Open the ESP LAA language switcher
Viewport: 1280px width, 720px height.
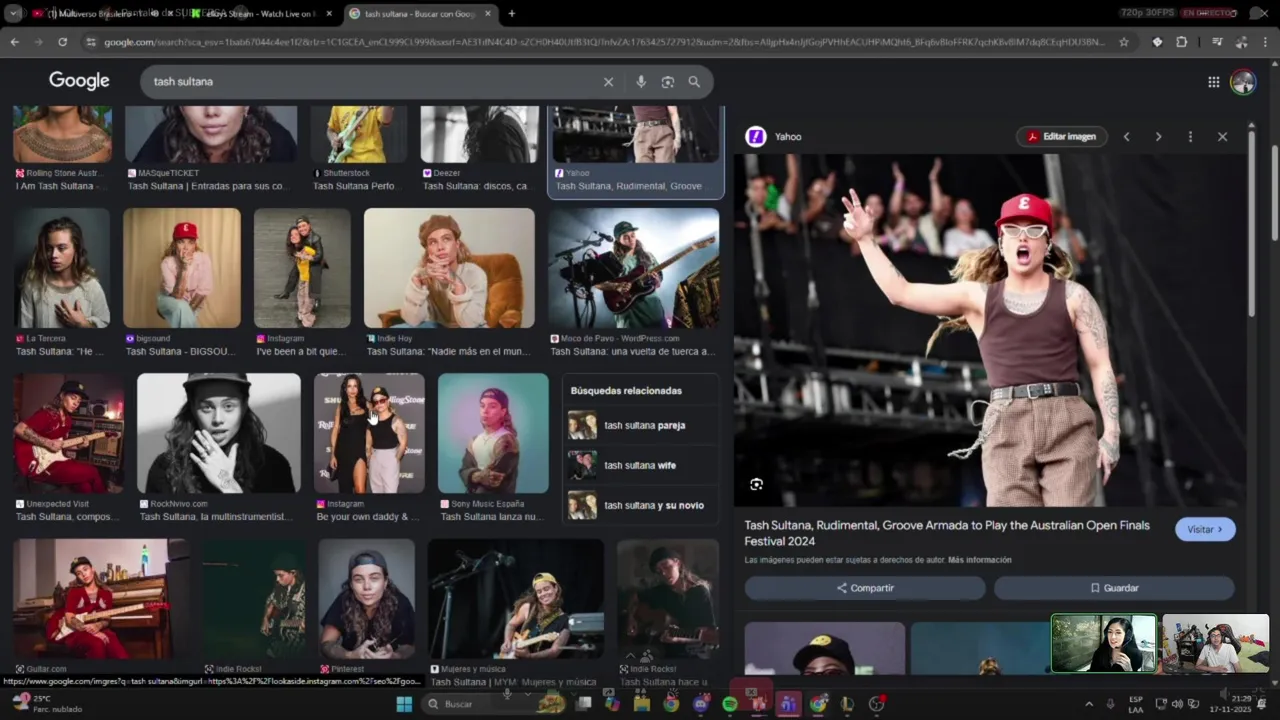pyautogui.click(x=1136, y=704)
